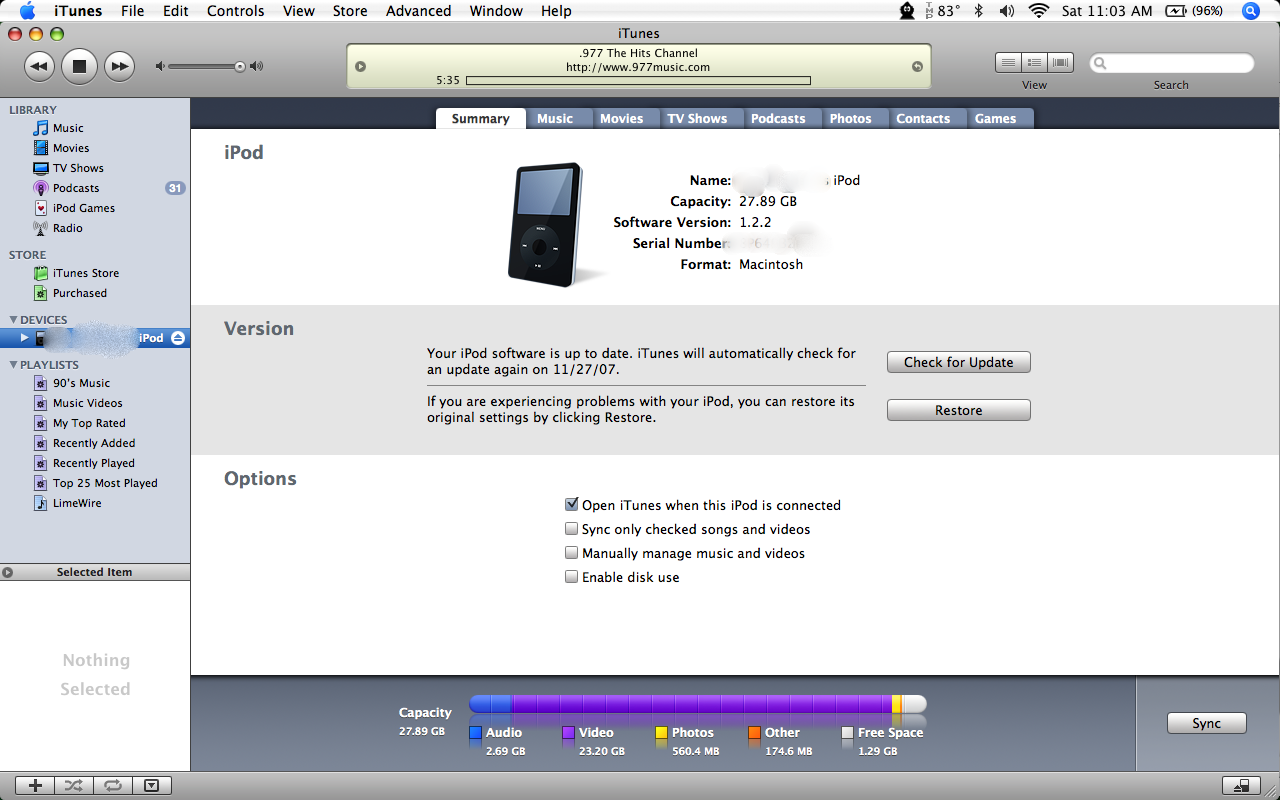Eject the iPod with eject icon
Viewport: 1280px width, 800px height.
177,338
